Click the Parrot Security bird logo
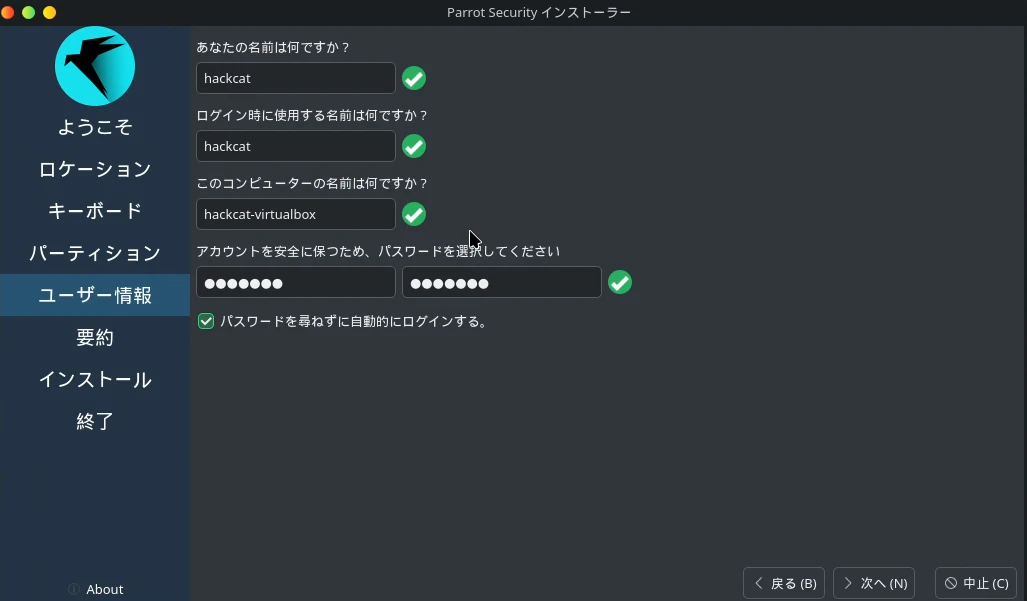 (x=95, y=66)
